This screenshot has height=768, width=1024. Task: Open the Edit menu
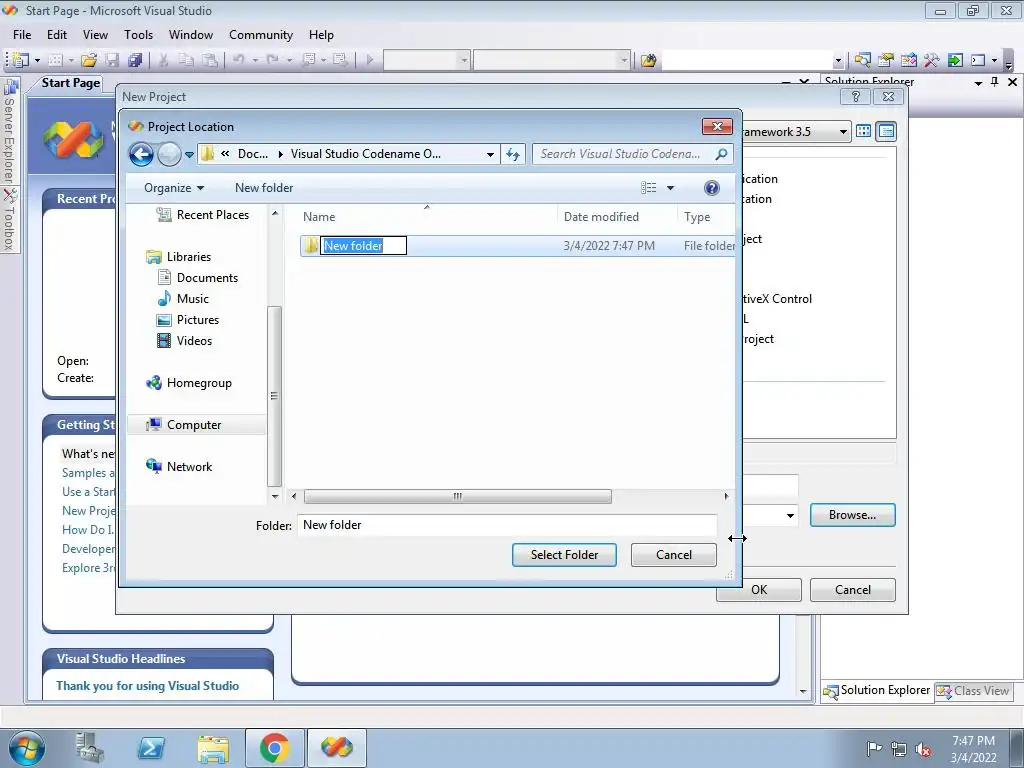tap(57, 35)
